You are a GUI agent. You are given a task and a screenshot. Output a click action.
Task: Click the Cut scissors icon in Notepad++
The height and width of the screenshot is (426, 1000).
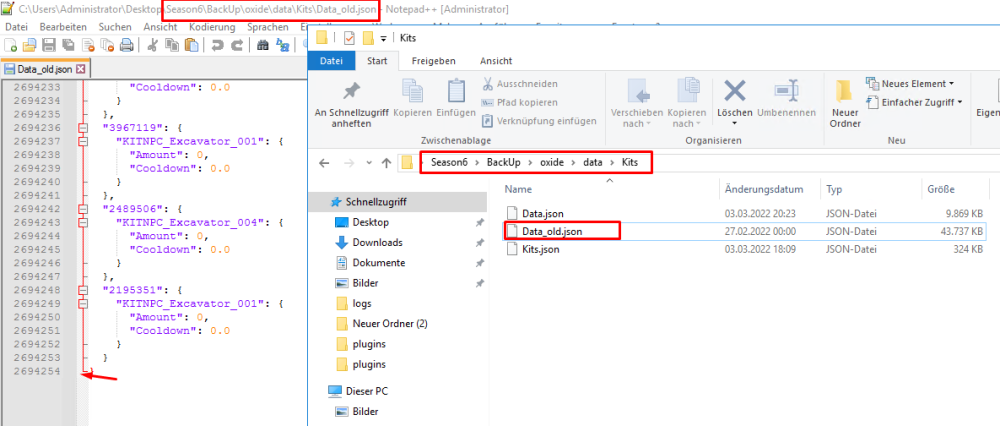point(152,45)
